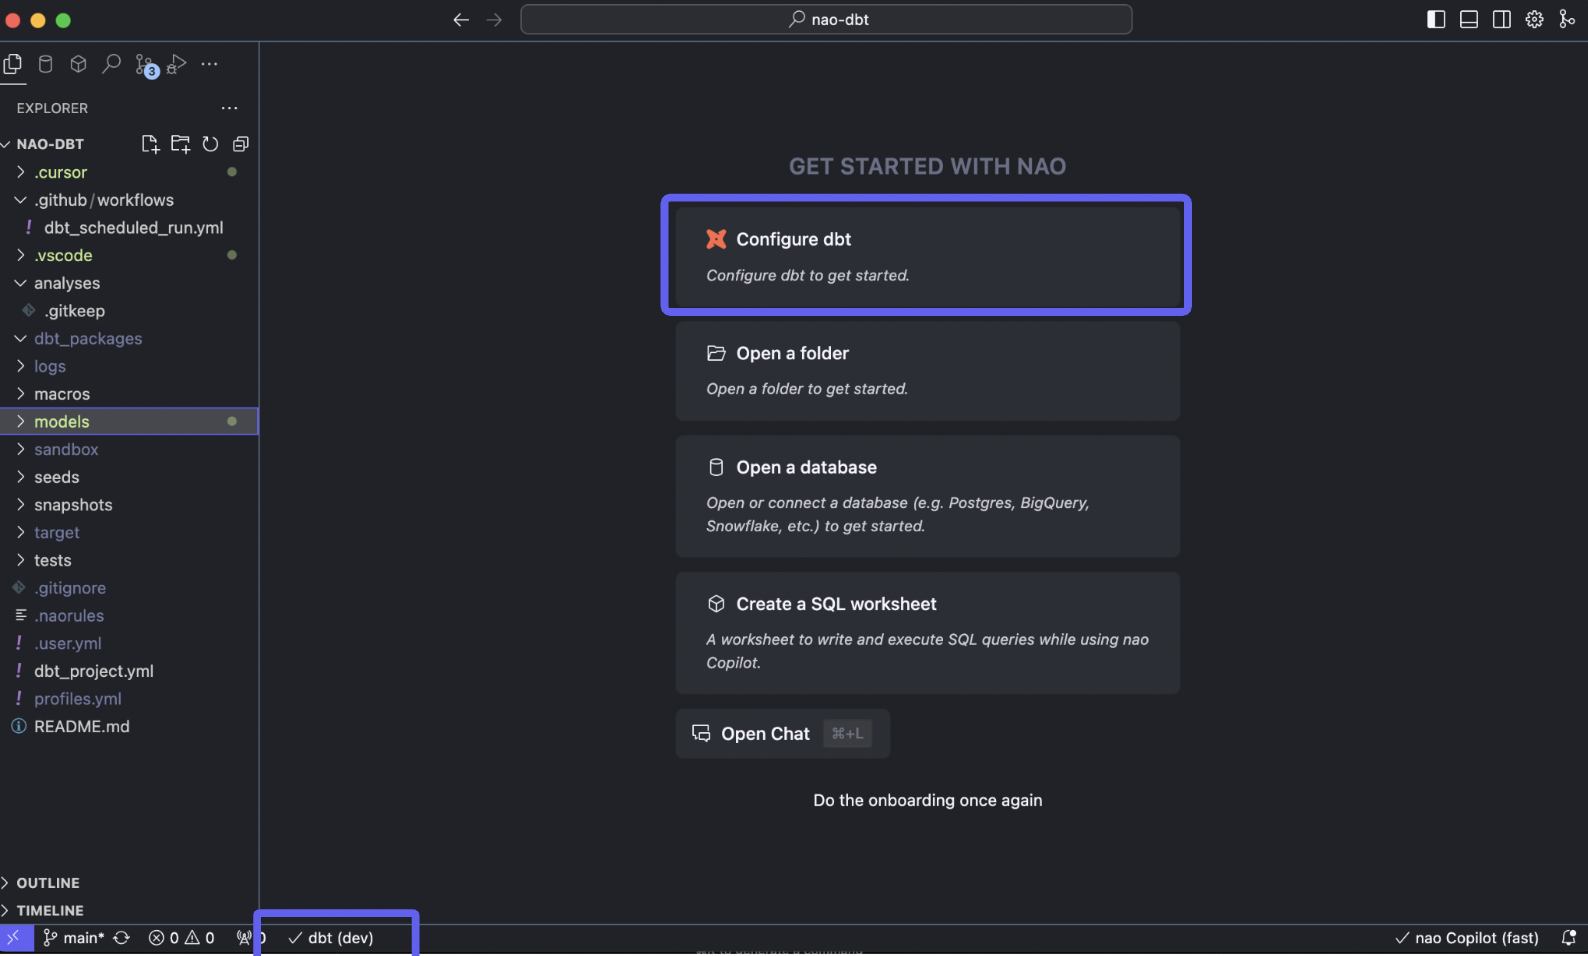
Task: Open the settings gear in title bar
Action: tap(1535, 19)
